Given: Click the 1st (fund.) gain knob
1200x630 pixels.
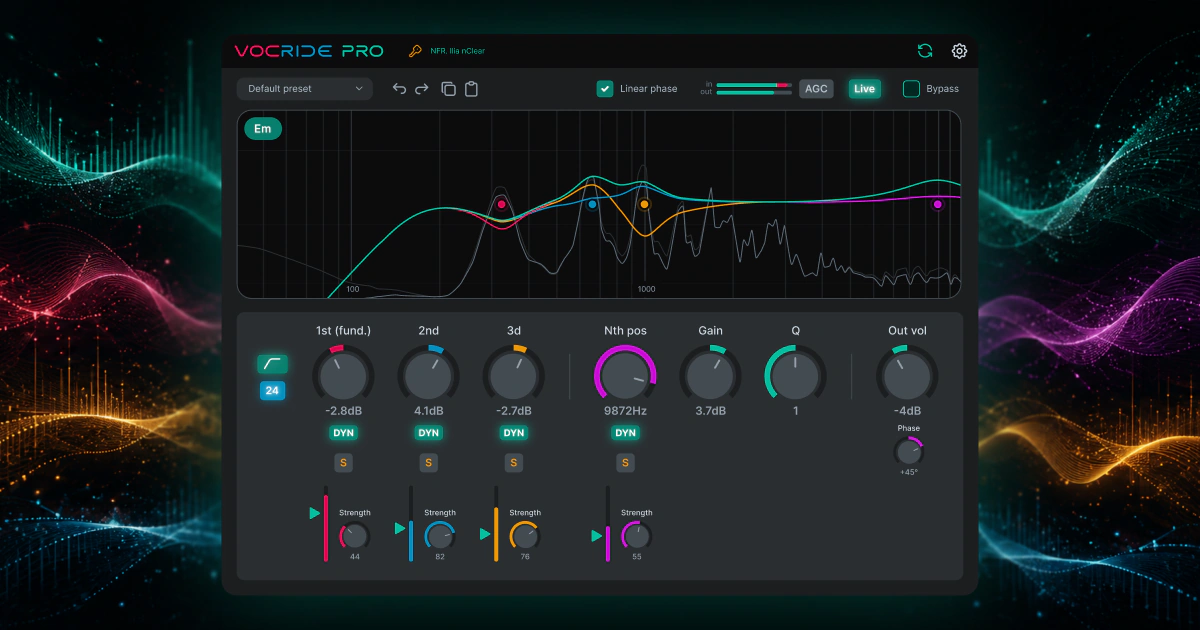Looking at the screenshot, I should 343,375.
